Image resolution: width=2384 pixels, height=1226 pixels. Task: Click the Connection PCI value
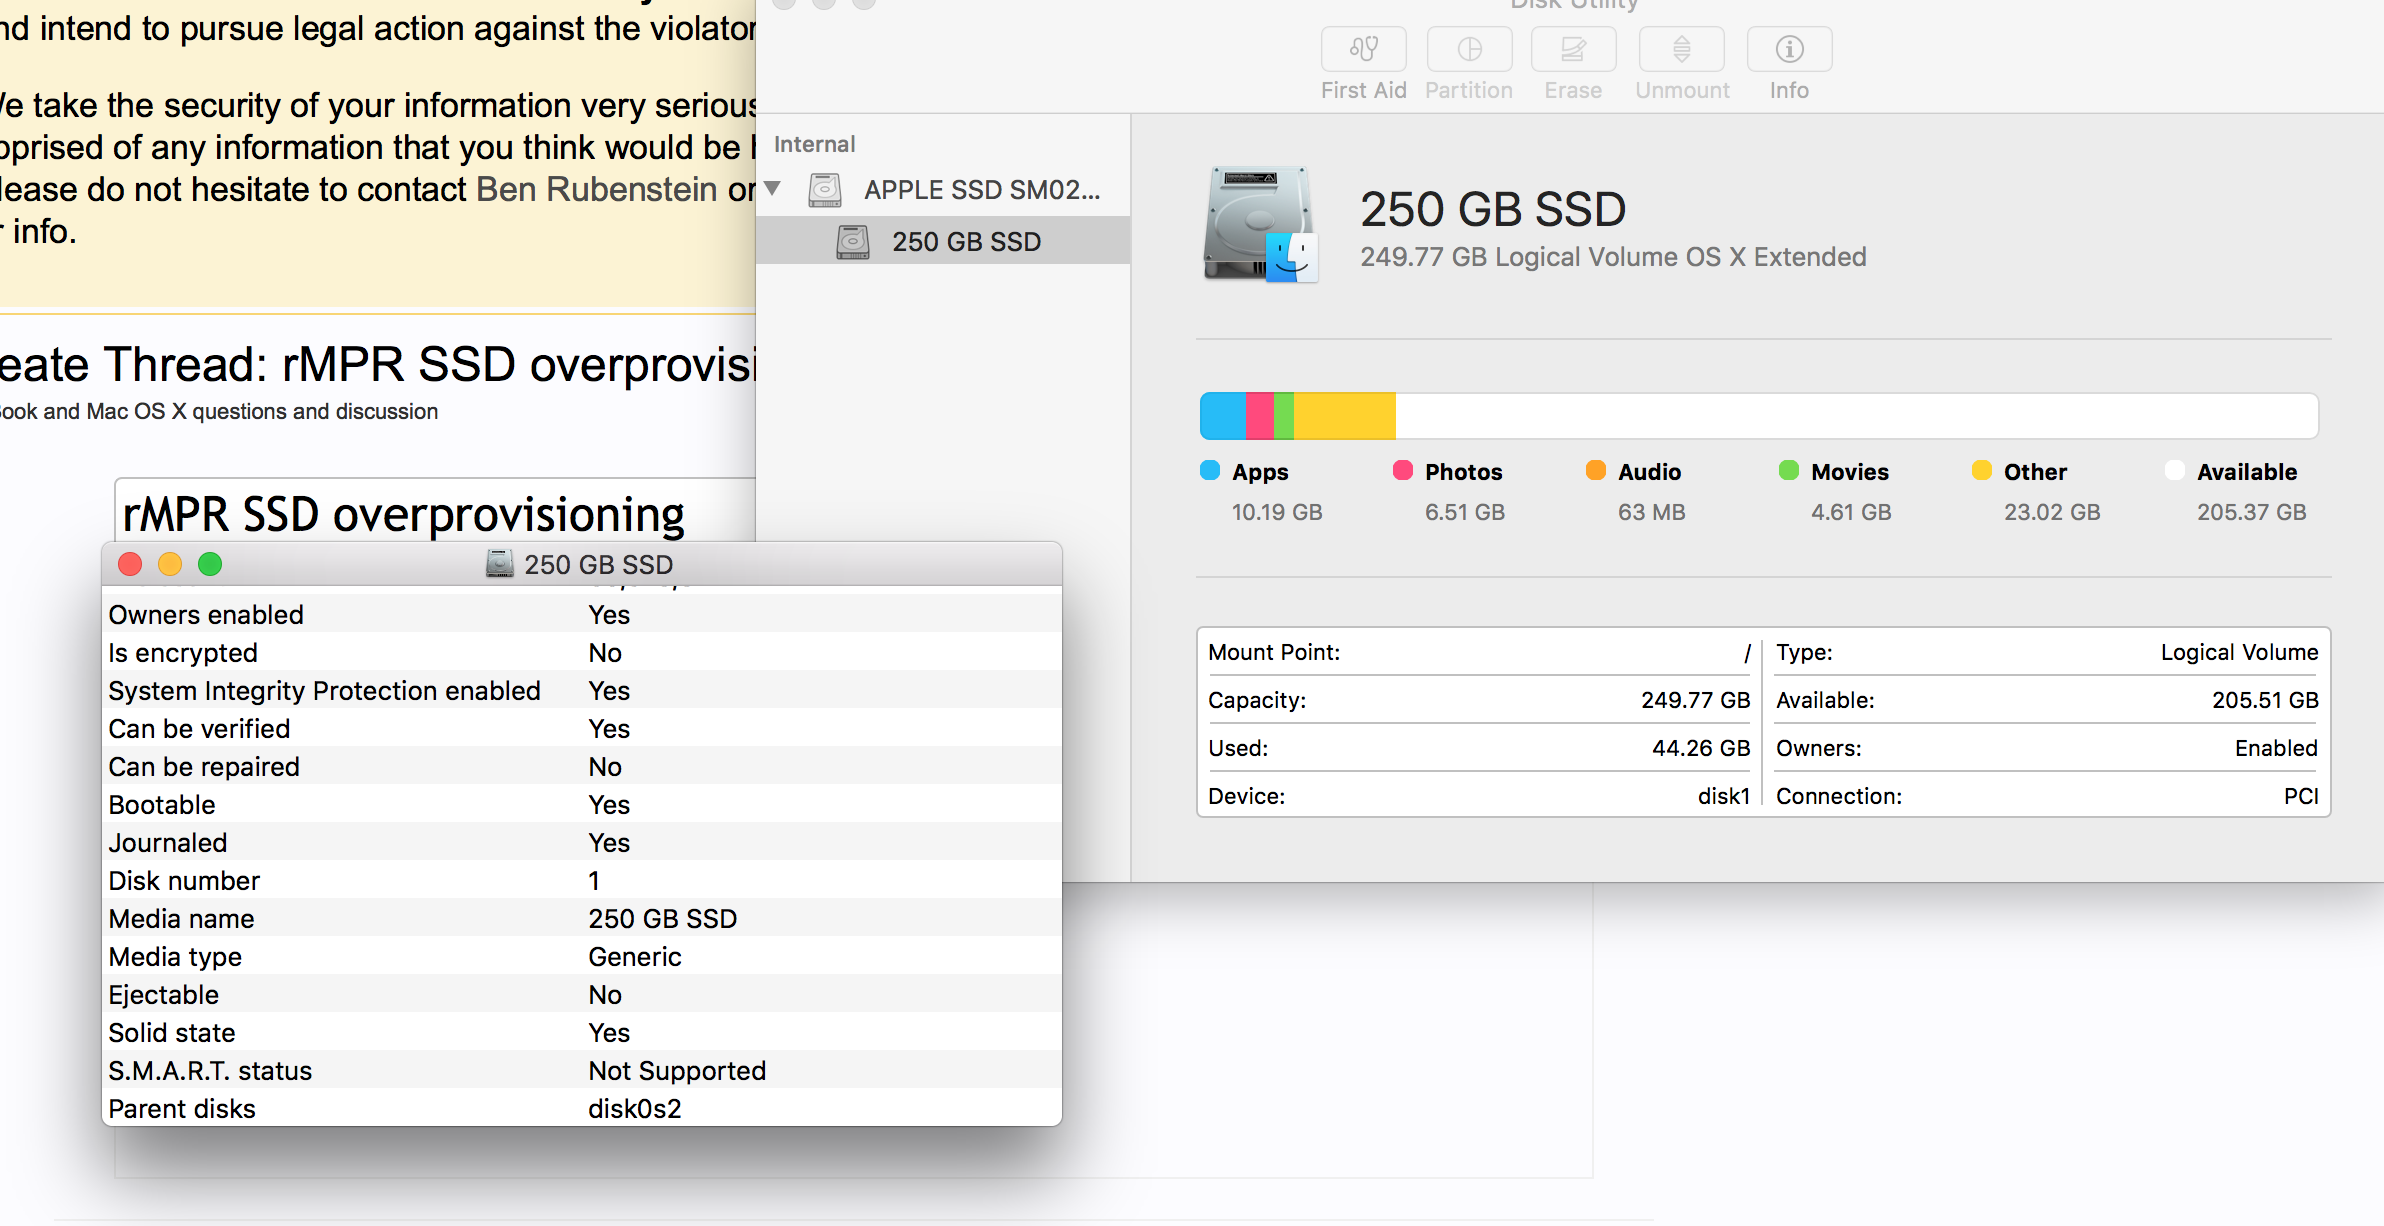[x=2301, y=796]
